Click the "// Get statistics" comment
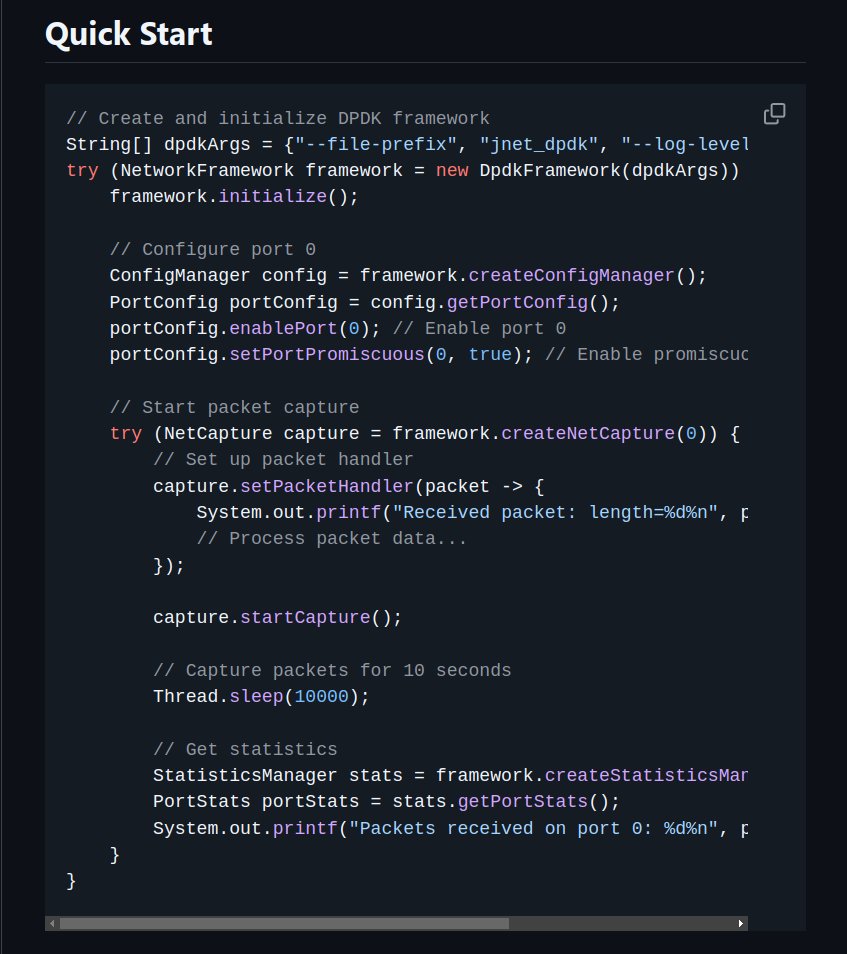Viewport: 847px width, 954px height. [245, 750]
